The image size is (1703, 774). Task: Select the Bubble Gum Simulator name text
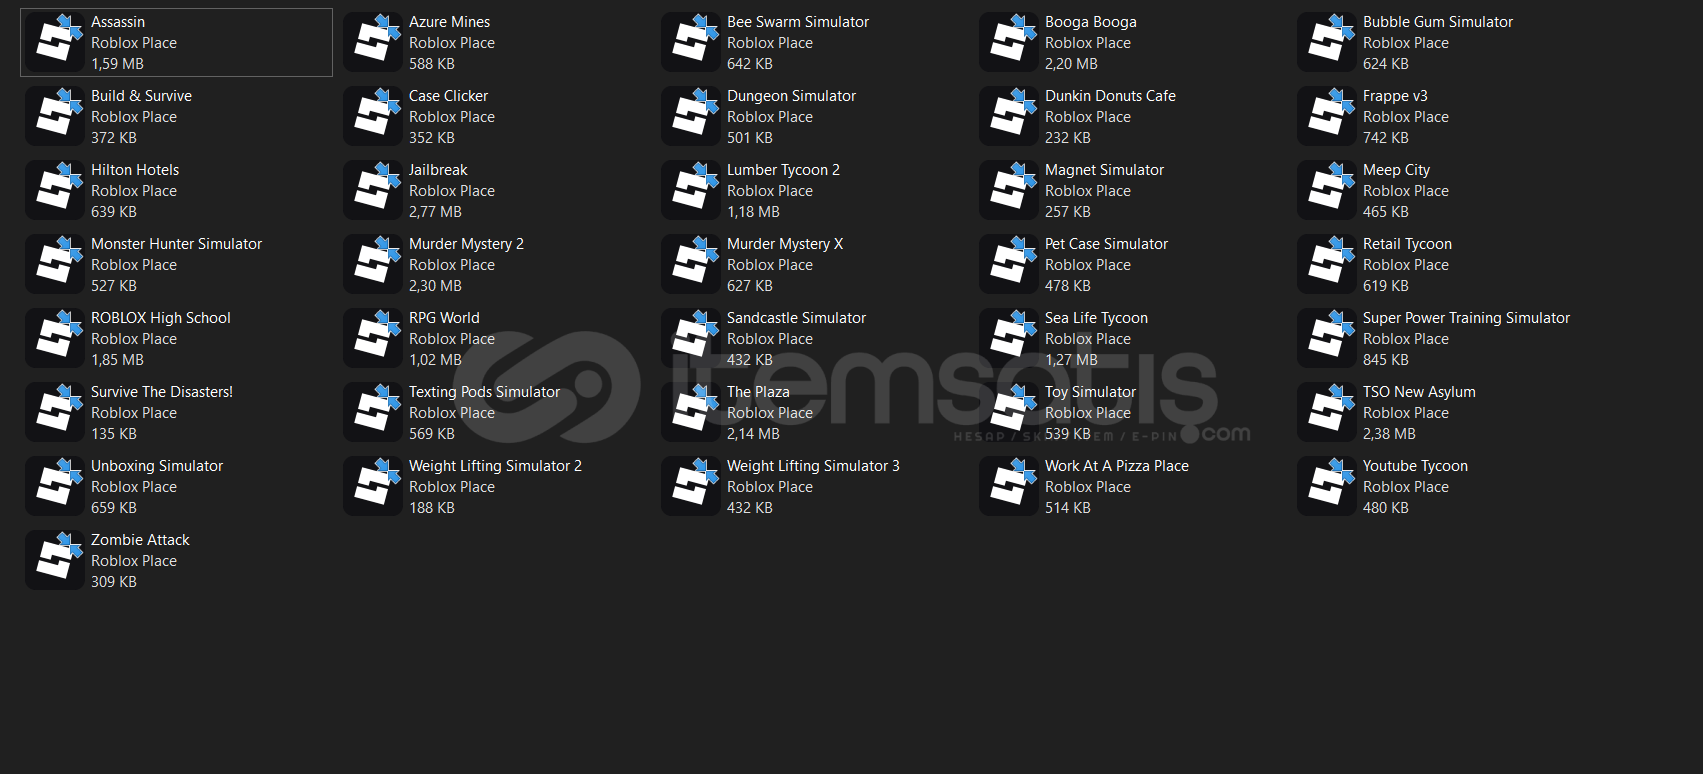point(1438,22)
